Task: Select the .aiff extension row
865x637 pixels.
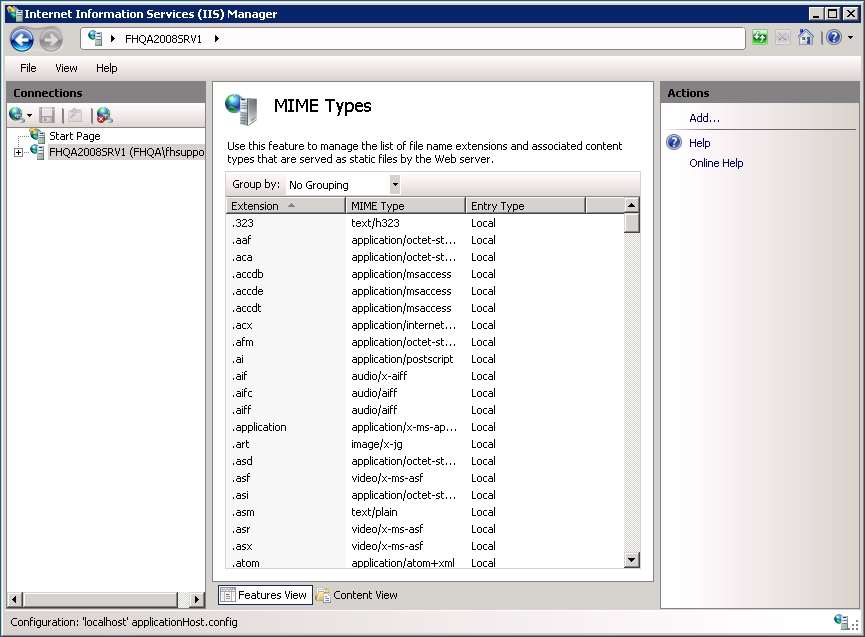Action: point(425,410)
